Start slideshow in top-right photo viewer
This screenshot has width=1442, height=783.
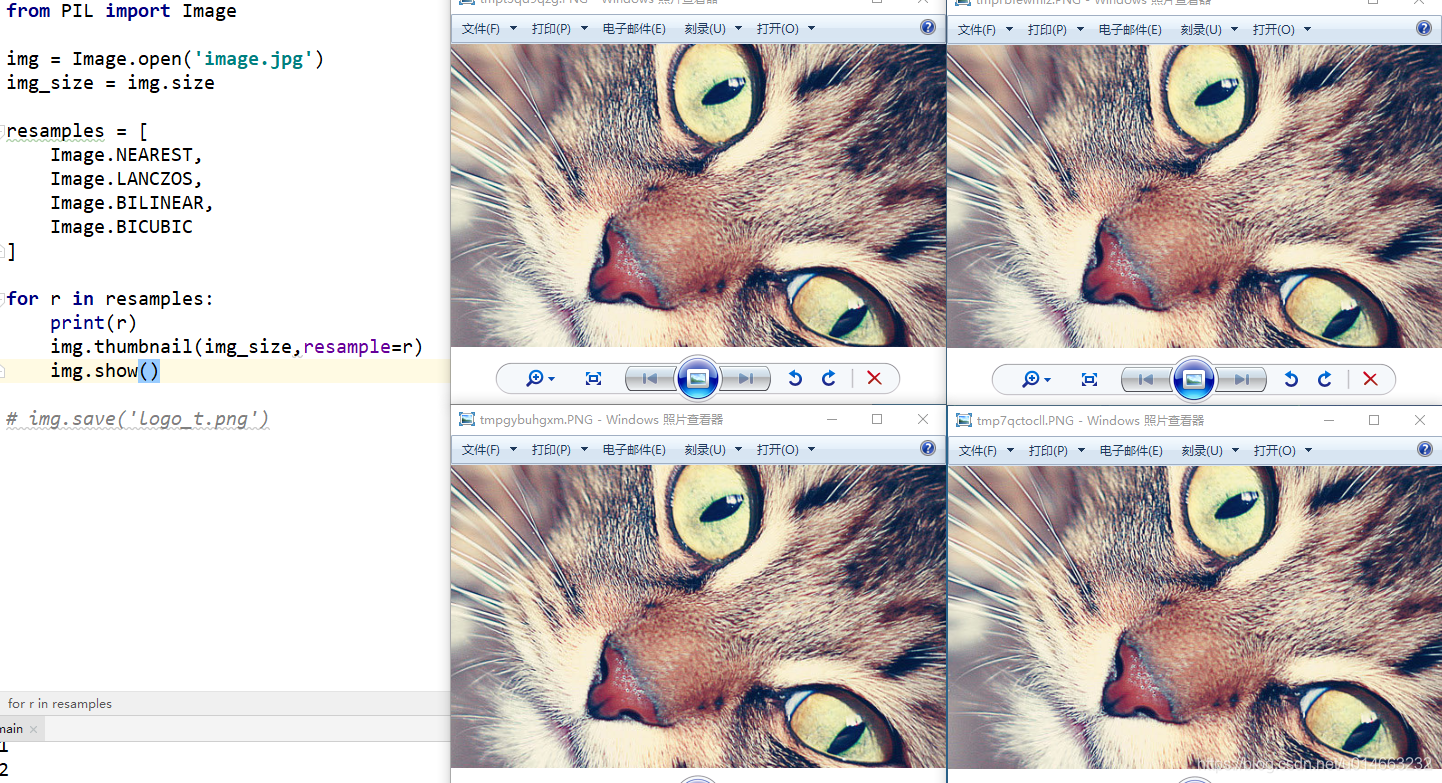click(1194, 379)
